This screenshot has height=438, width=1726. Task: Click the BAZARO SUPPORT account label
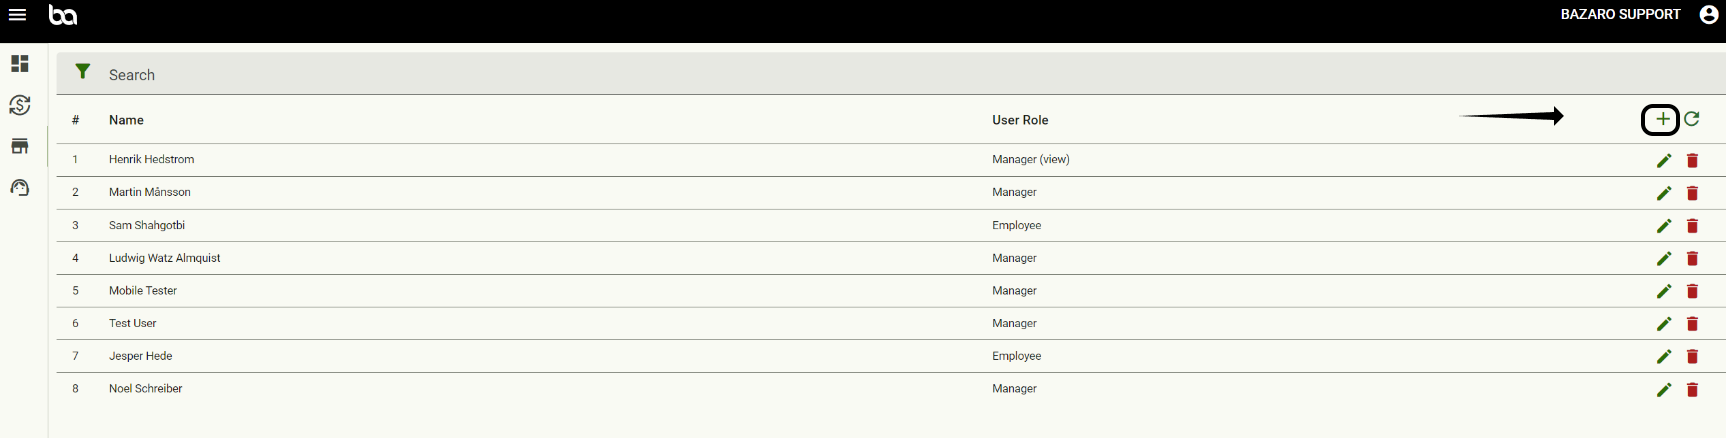click(1620, 15)
